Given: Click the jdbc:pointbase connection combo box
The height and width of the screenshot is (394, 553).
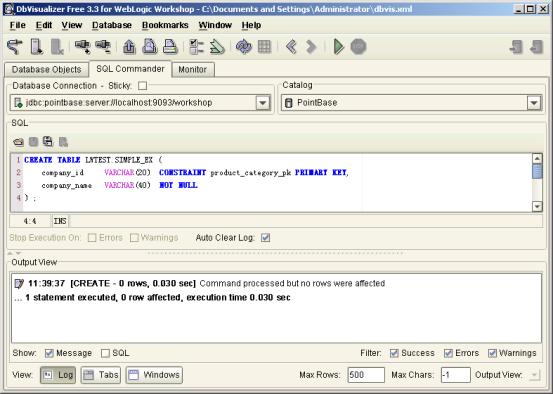Looking at the screenshot, I should pos(140,103).
